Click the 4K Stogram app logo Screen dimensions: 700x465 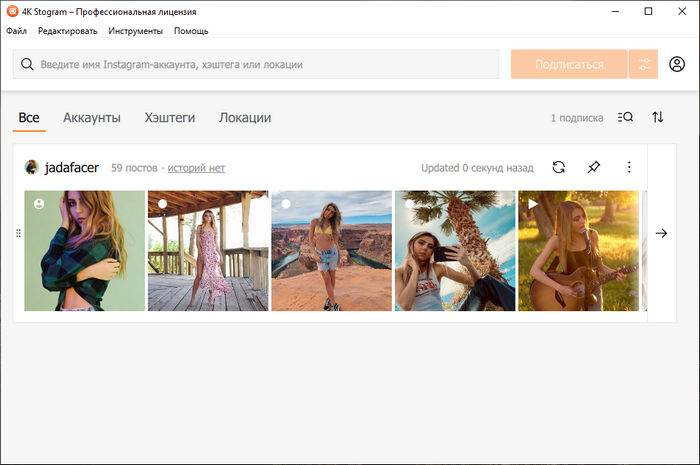12,11
